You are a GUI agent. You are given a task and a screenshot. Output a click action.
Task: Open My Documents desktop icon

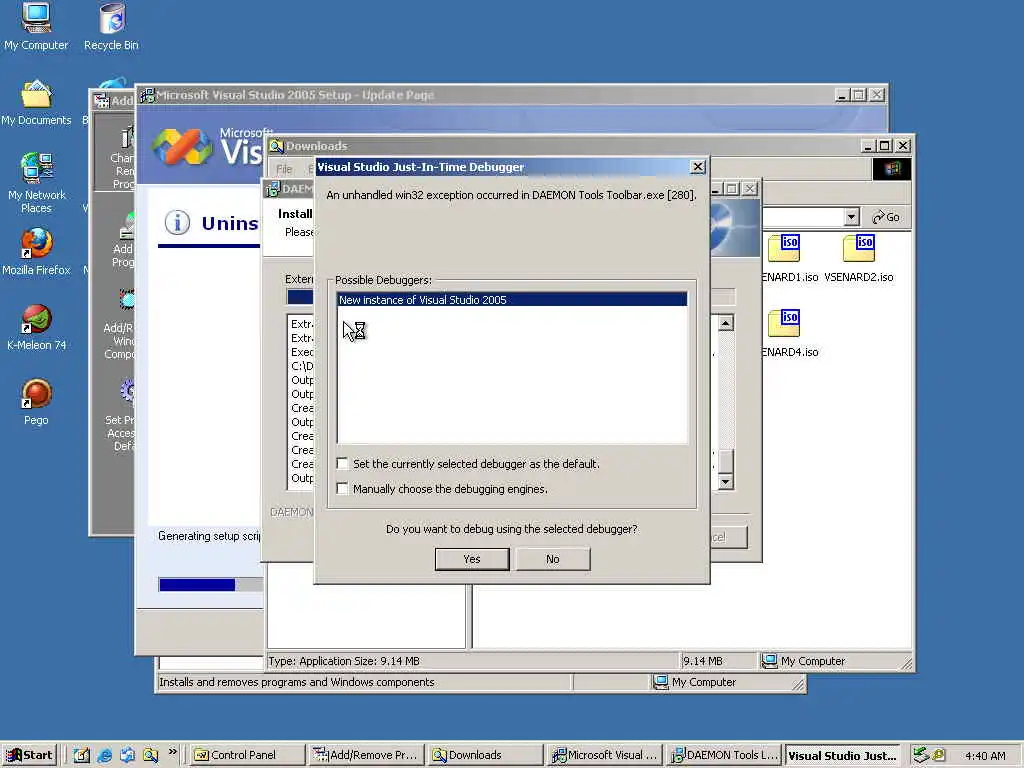pyautogui.click(x=36, y=103)
